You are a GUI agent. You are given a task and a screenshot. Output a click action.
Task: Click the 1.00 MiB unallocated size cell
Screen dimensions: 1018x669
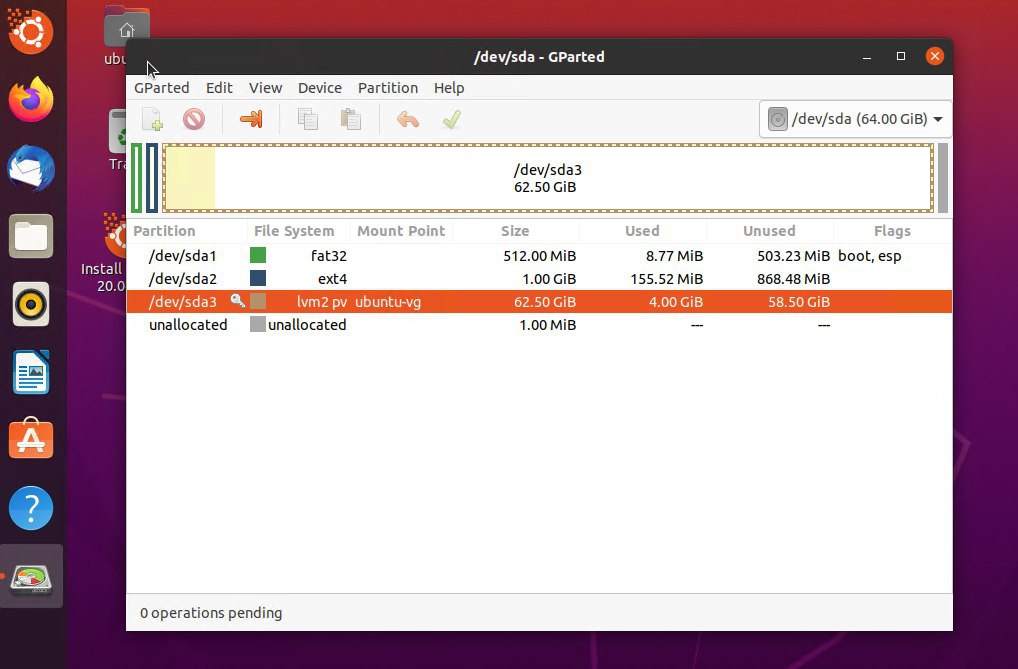[x=547, y=325]
